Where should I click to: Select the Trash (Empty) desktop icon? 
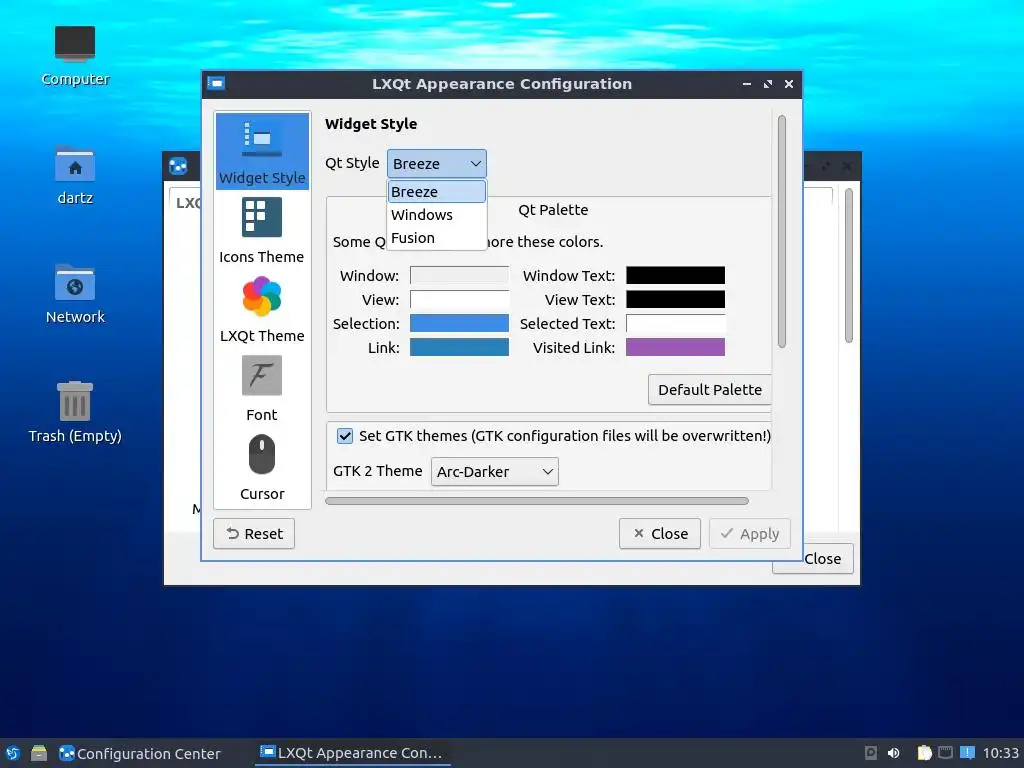coord(75,412)
